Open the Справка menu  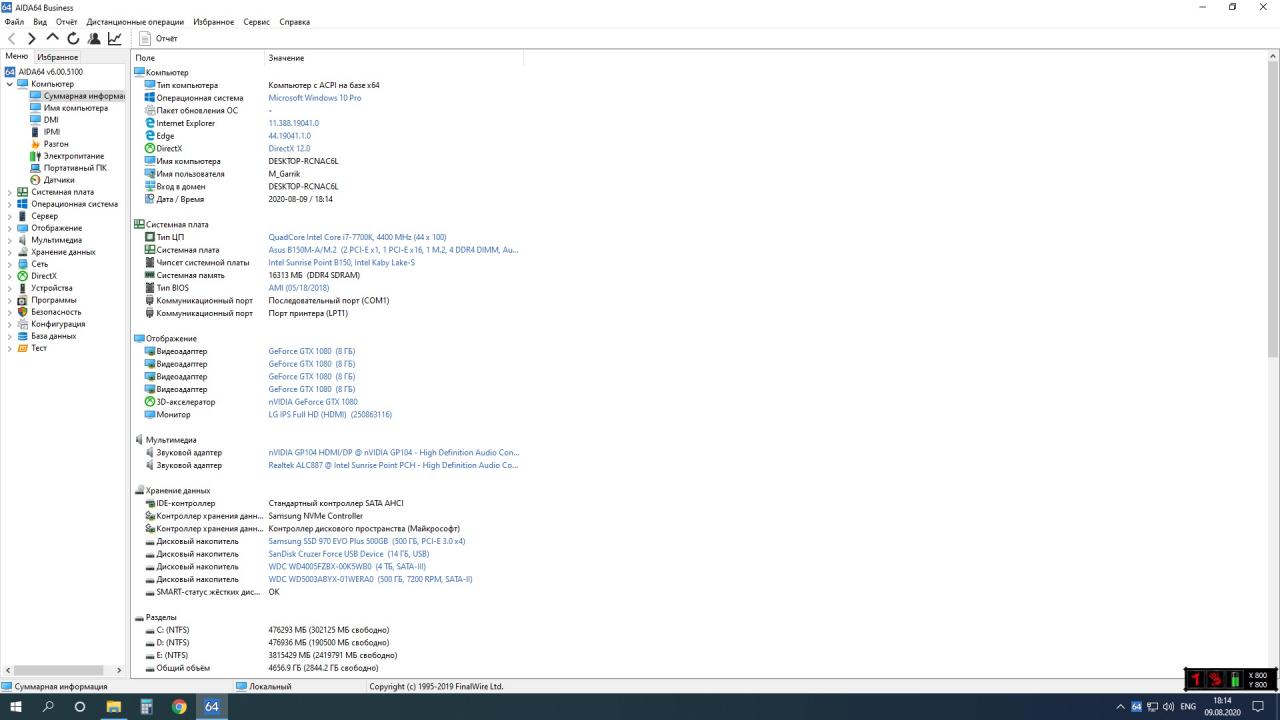pos(294,22)
